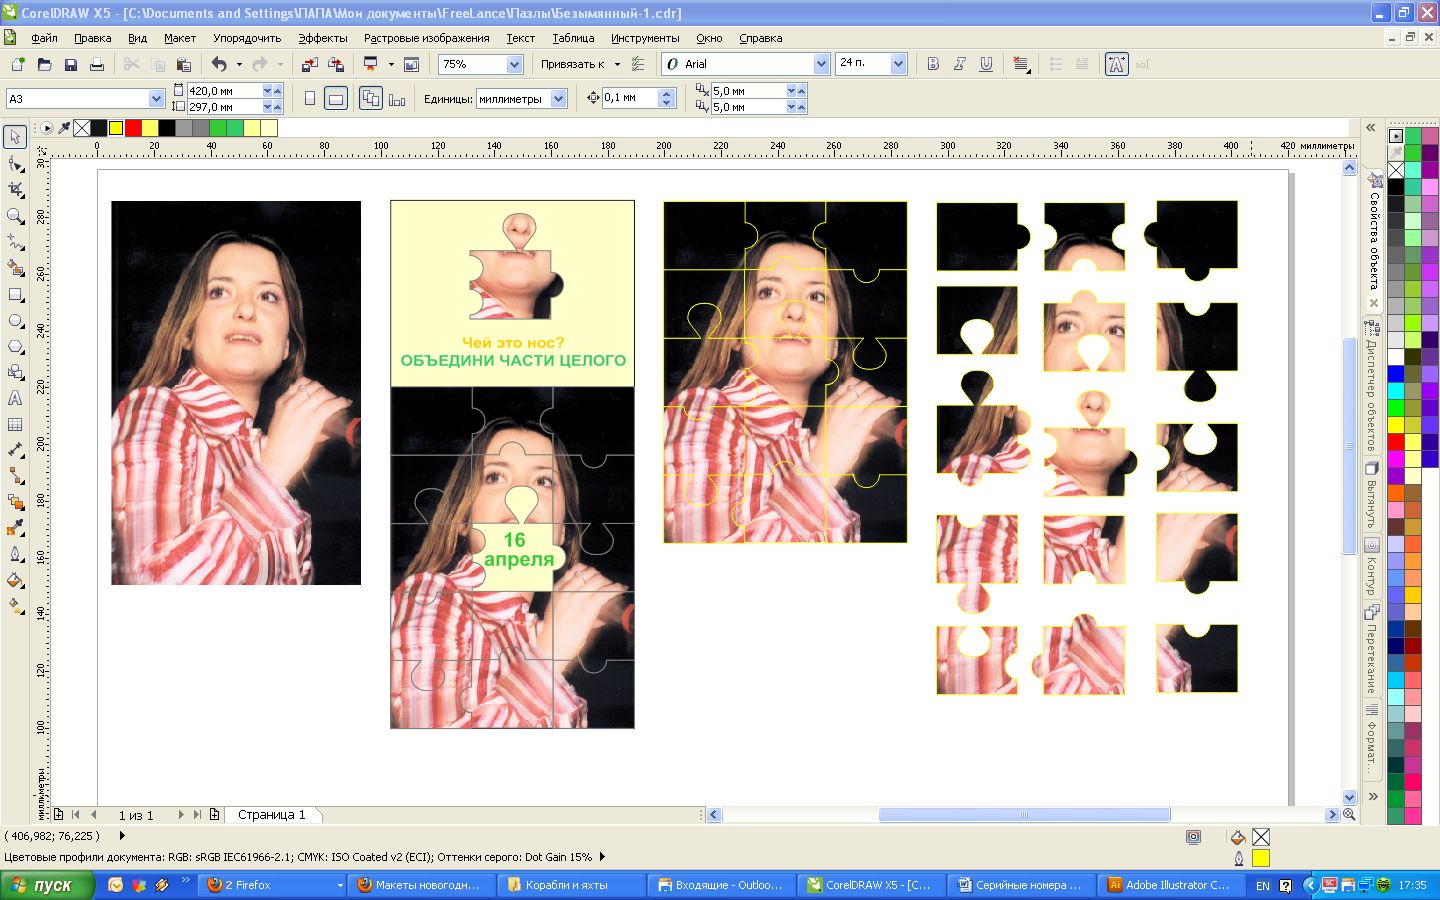1440x900 pixels.
Task: Open the Эффекты menu
Action: pos(322,38)
